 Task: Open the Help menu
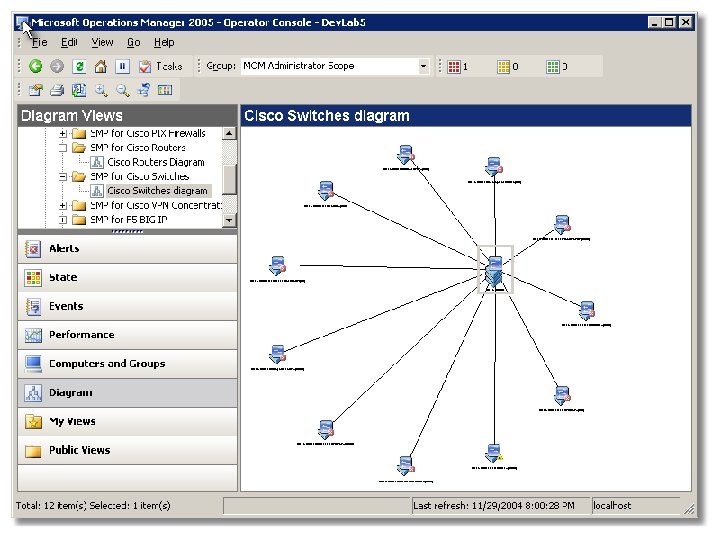[x=164, y=42]
